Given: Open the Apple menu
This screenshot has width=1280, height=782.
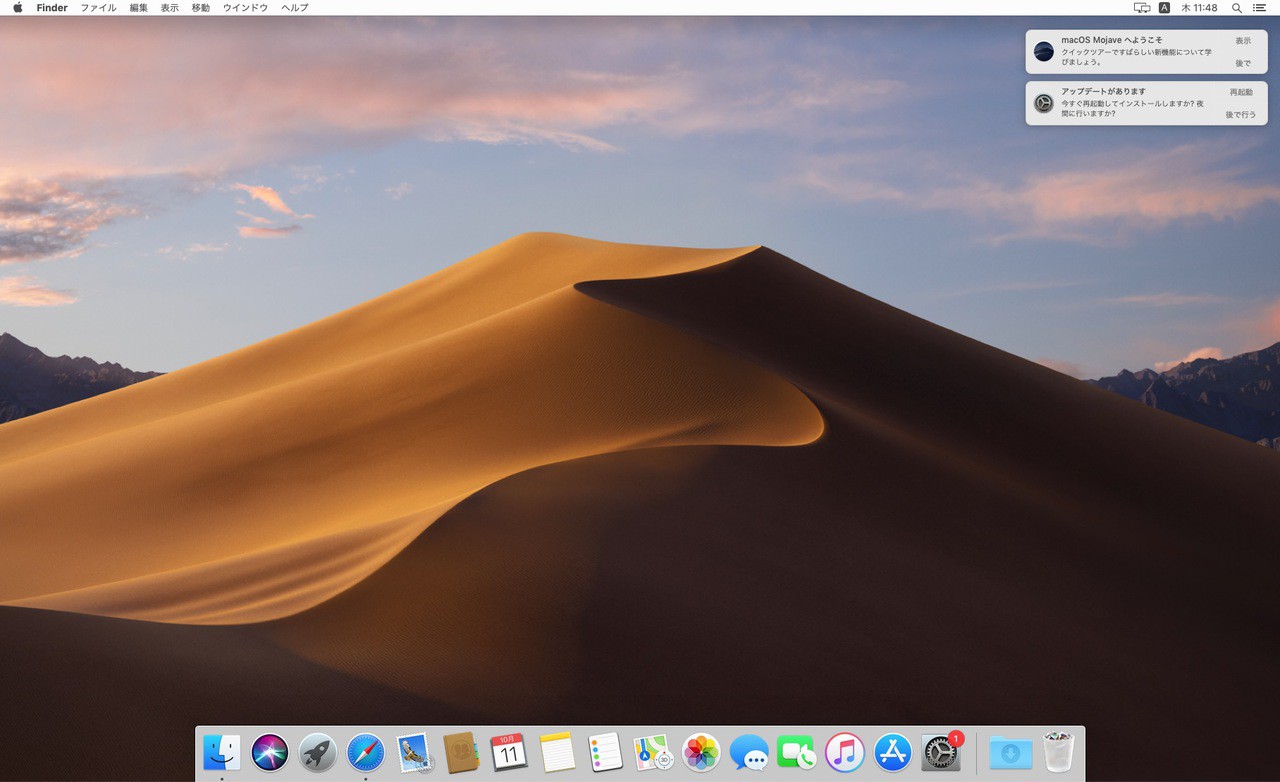Looking at the screenshot, I should (x=17, y=8).
